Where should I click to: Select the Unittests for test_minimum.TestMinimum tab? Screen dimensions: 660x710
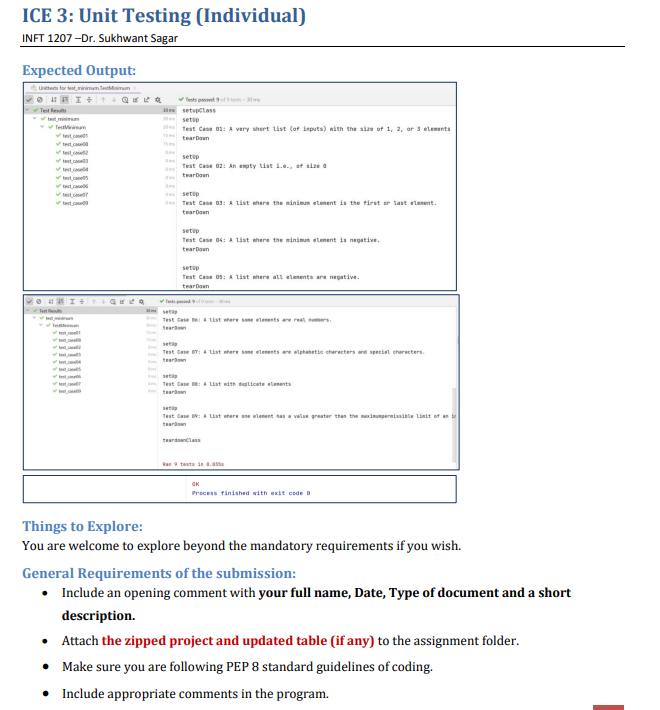pos(84,88)
